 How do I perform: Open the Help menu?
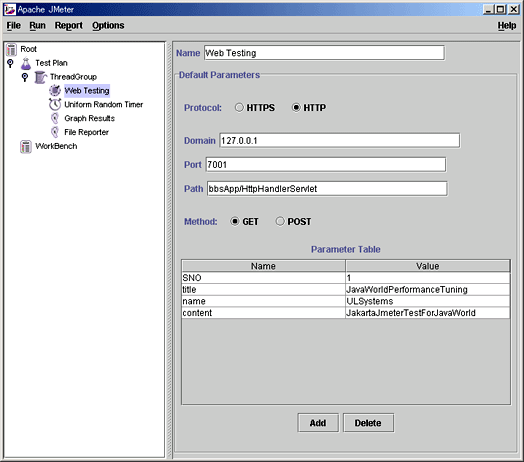[x=507, y=26]
